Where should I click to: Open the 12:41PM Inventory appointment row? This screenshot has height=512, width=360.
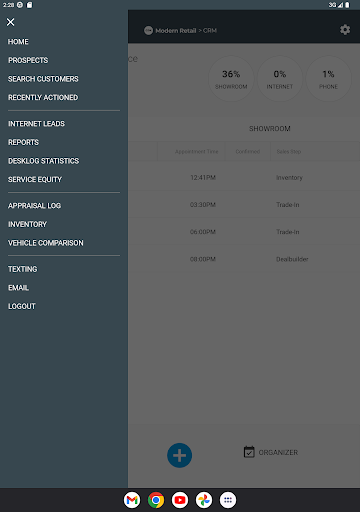(x=244, y=178)
